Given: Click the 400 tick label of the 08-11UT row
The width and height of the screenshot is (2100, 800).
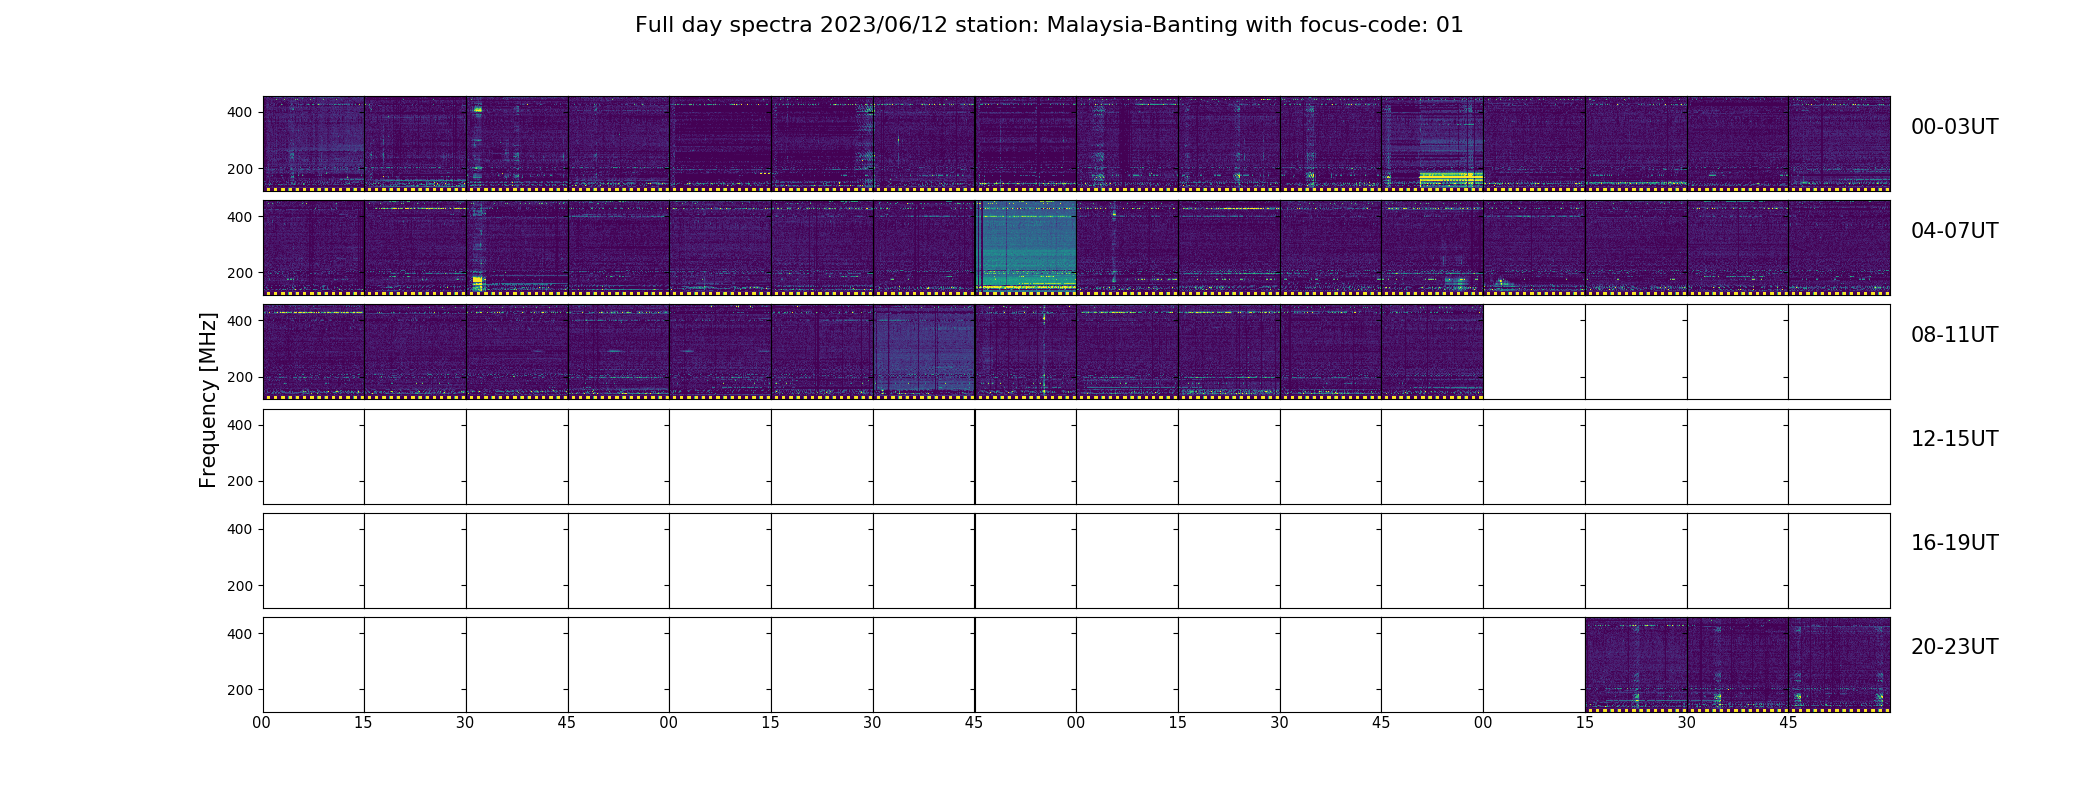Looking at the screenshot, I should [x=240, y=321].
